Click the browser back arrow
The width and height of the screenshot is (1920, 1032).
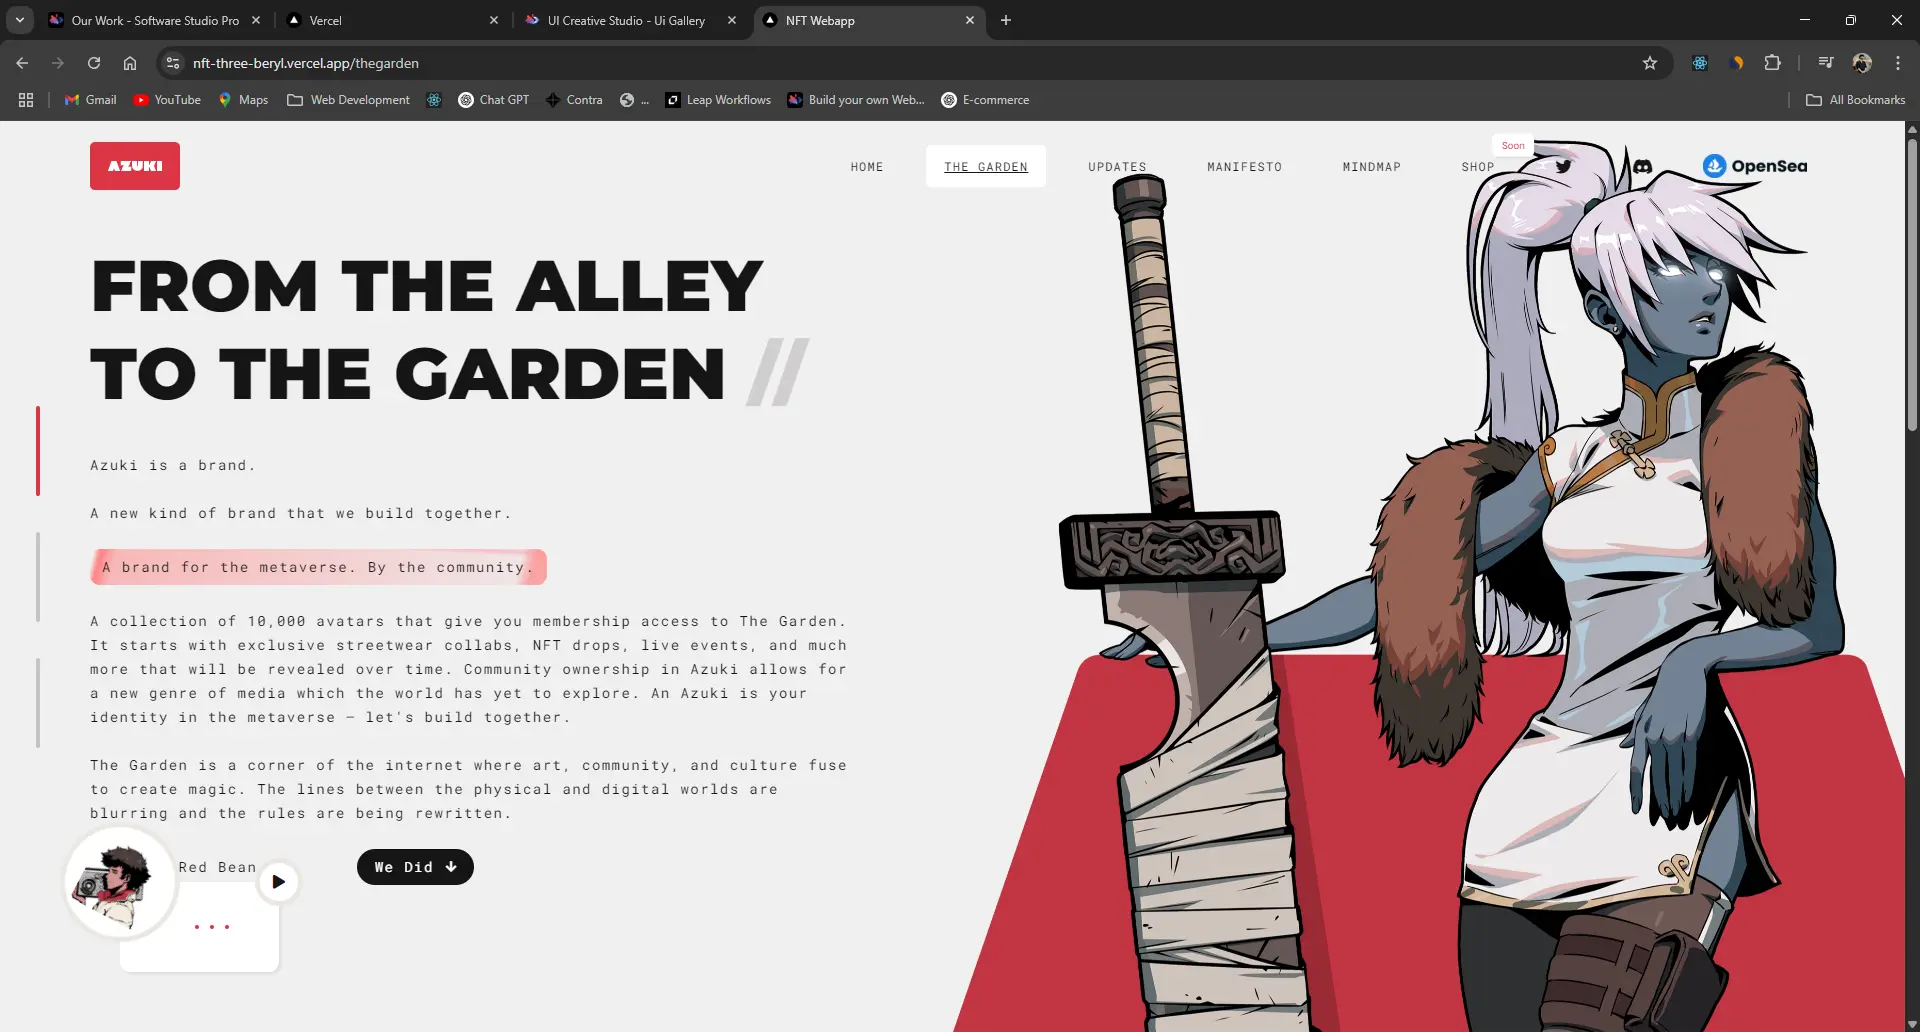coord(22,63)
